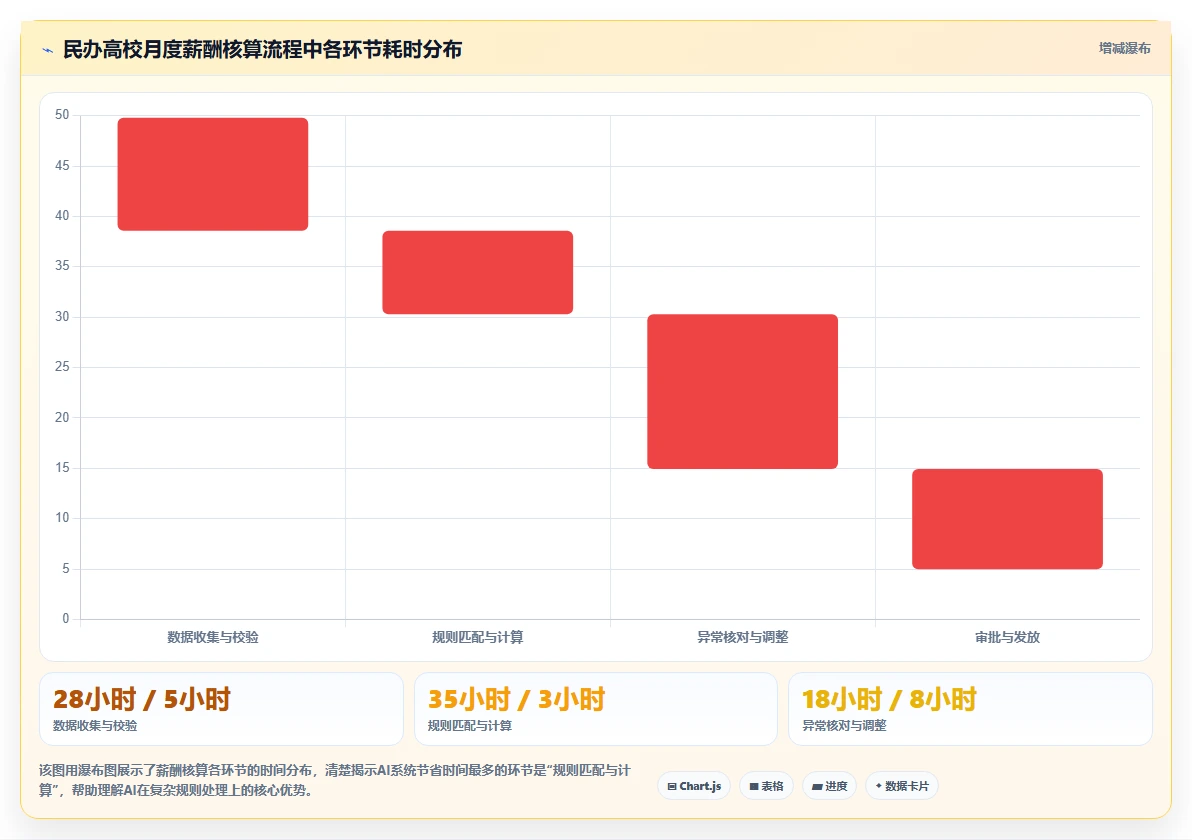The height and width of the screenshot is (840, 1192).
Task: Click the y-axis value 10
Action: [x=62, y=518]
